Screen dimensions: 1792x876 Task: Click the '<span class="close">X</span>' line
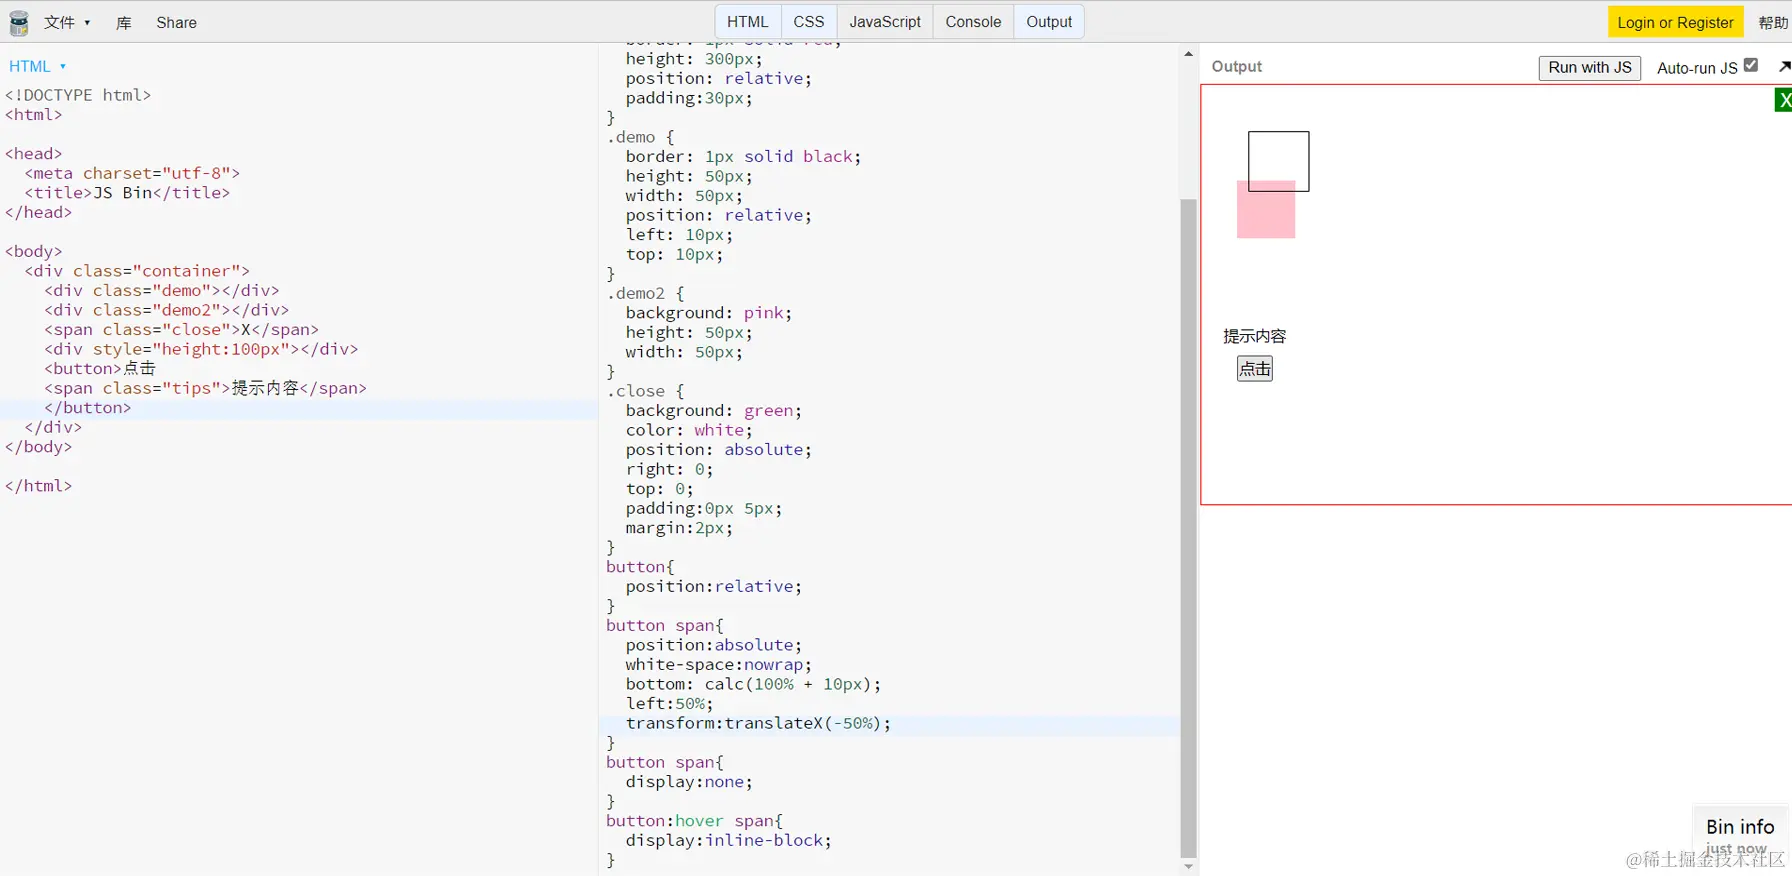coord(181,330)
